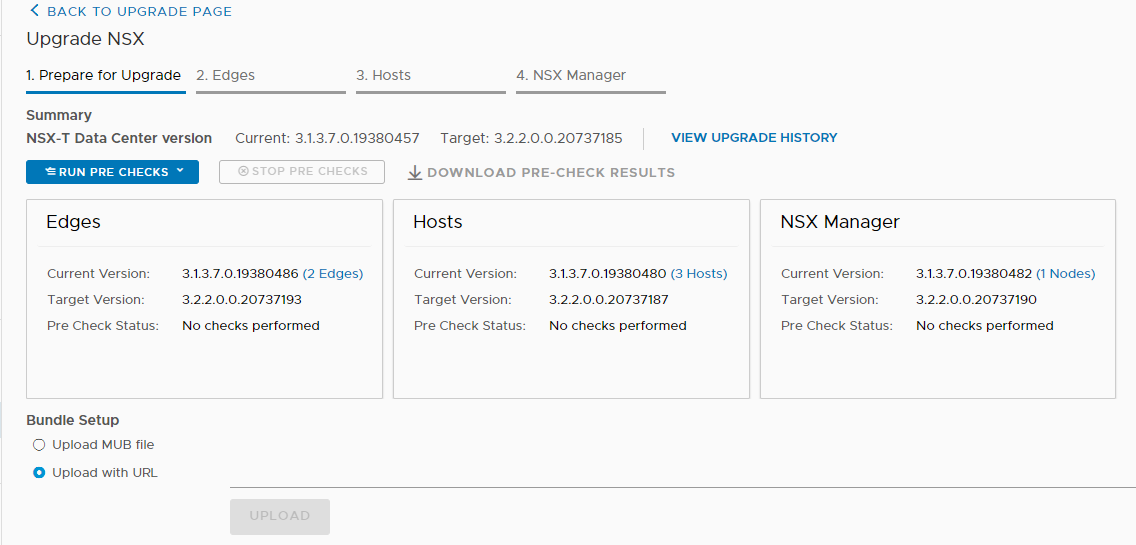Expand the Run Pre Checks dropdown arrow
The image size is (1136, 545).
coord(180,171)
